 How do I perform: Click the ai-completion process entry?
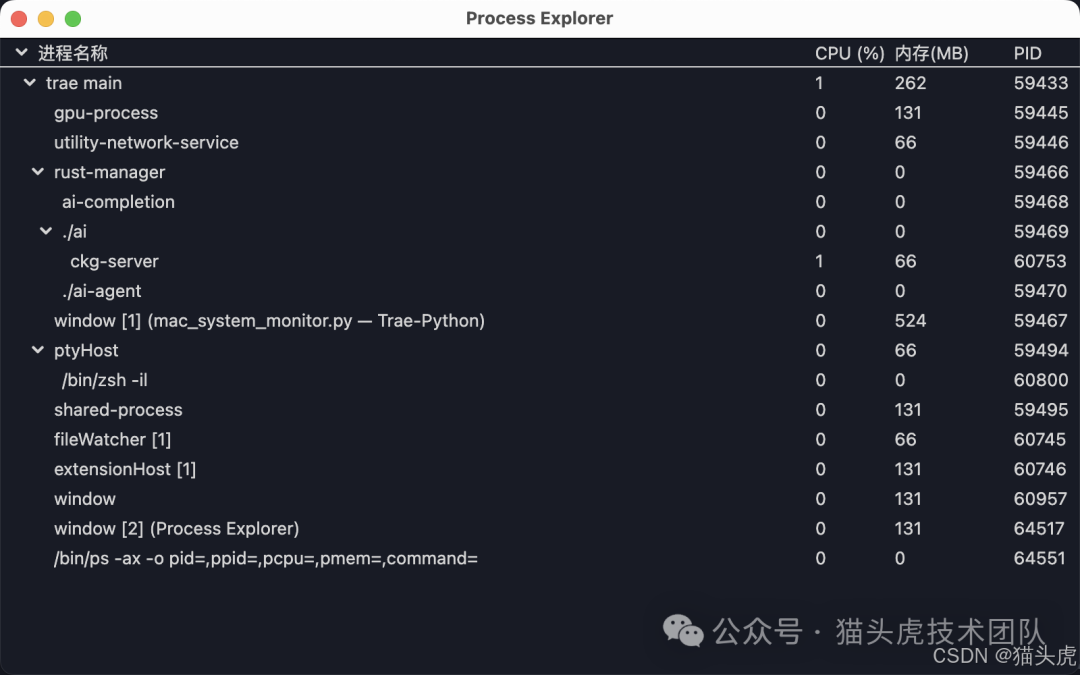pyautogui.click(x=118, y=202)
